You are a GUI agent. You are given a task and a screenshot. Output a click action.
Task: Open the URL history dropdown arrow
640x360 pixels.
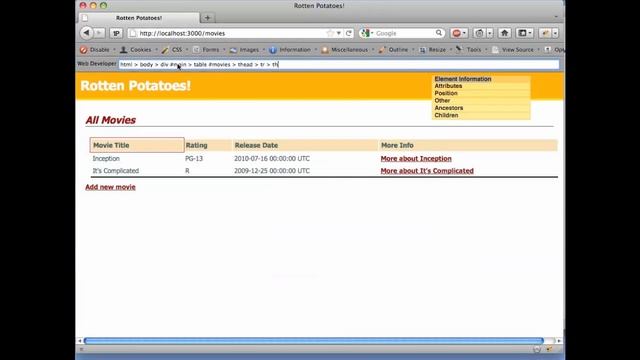(x=339, y=33)
